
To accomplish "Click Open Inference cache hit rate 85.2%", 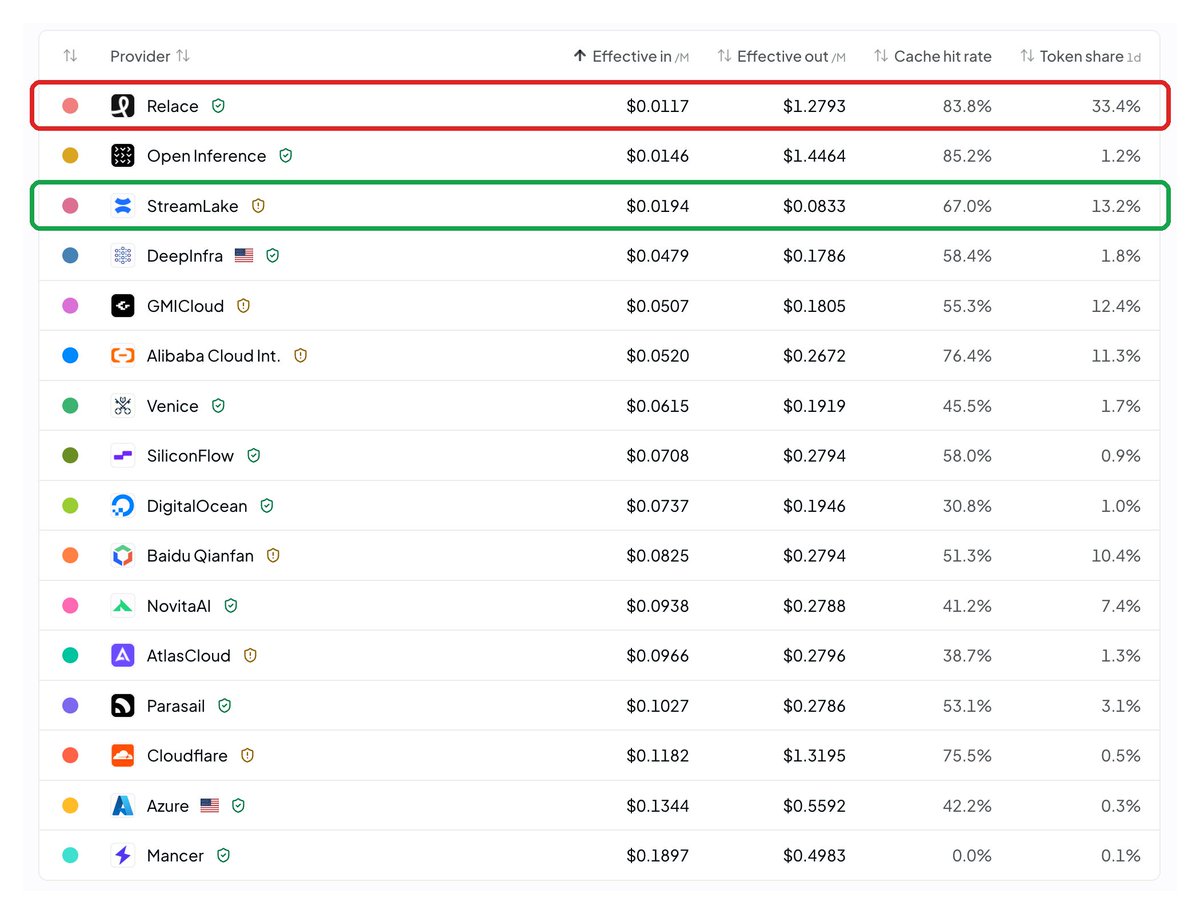I will pos(967,156).
